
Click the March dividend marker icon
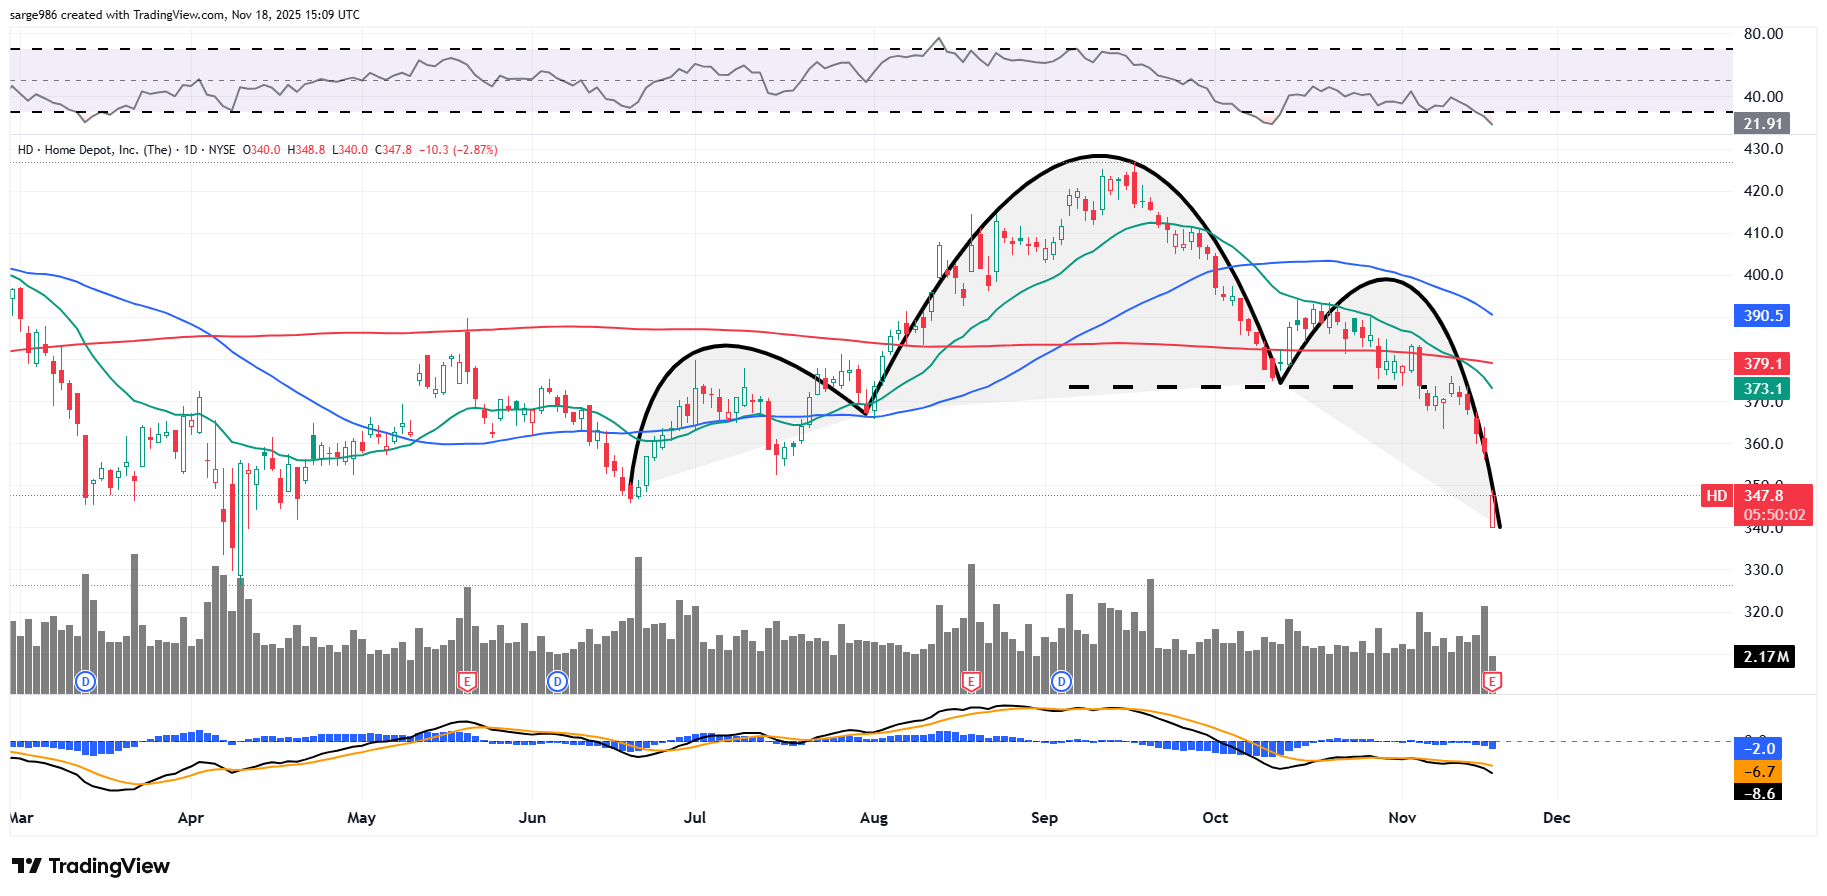coord(86,681)
